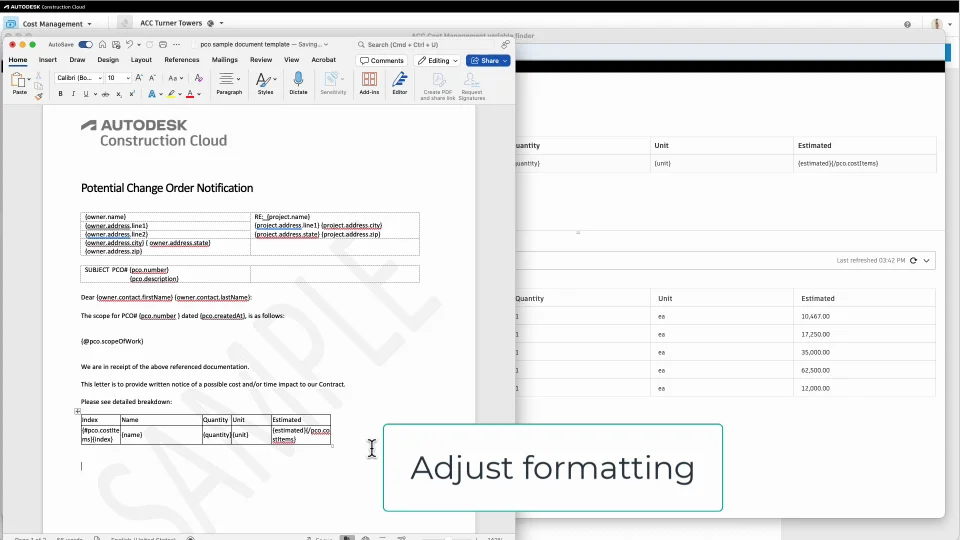Select the Format Painter brush
960x540 pixels.
coord(39,96)
